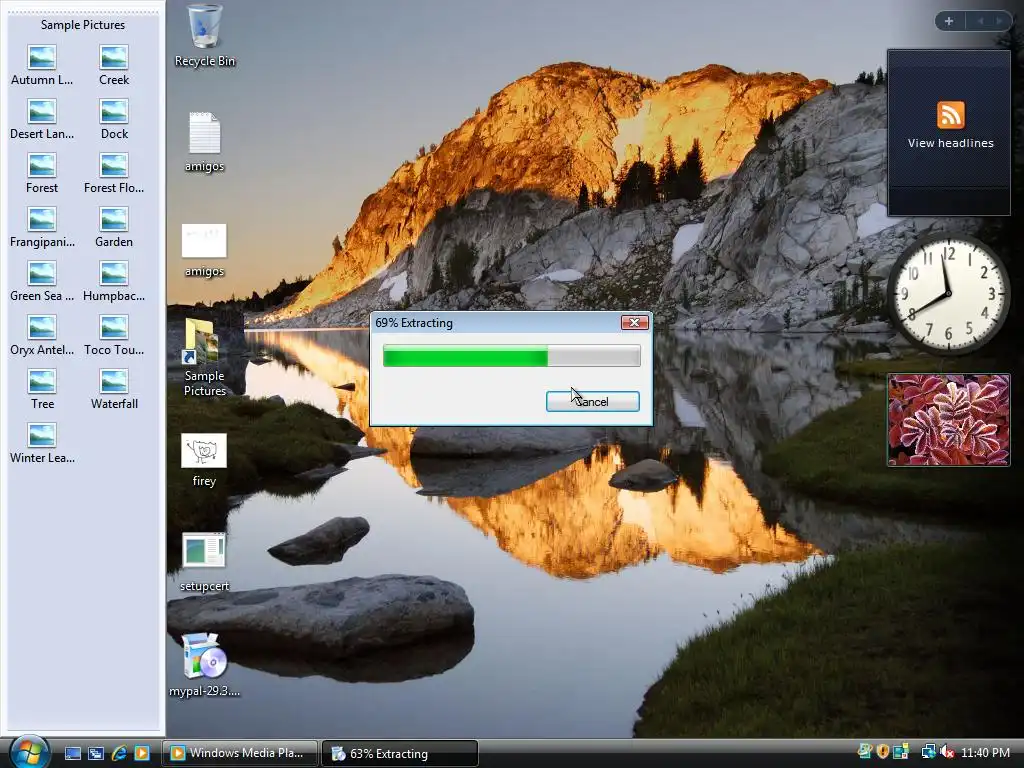Select the Frangipani picture icon

[42, 228]
